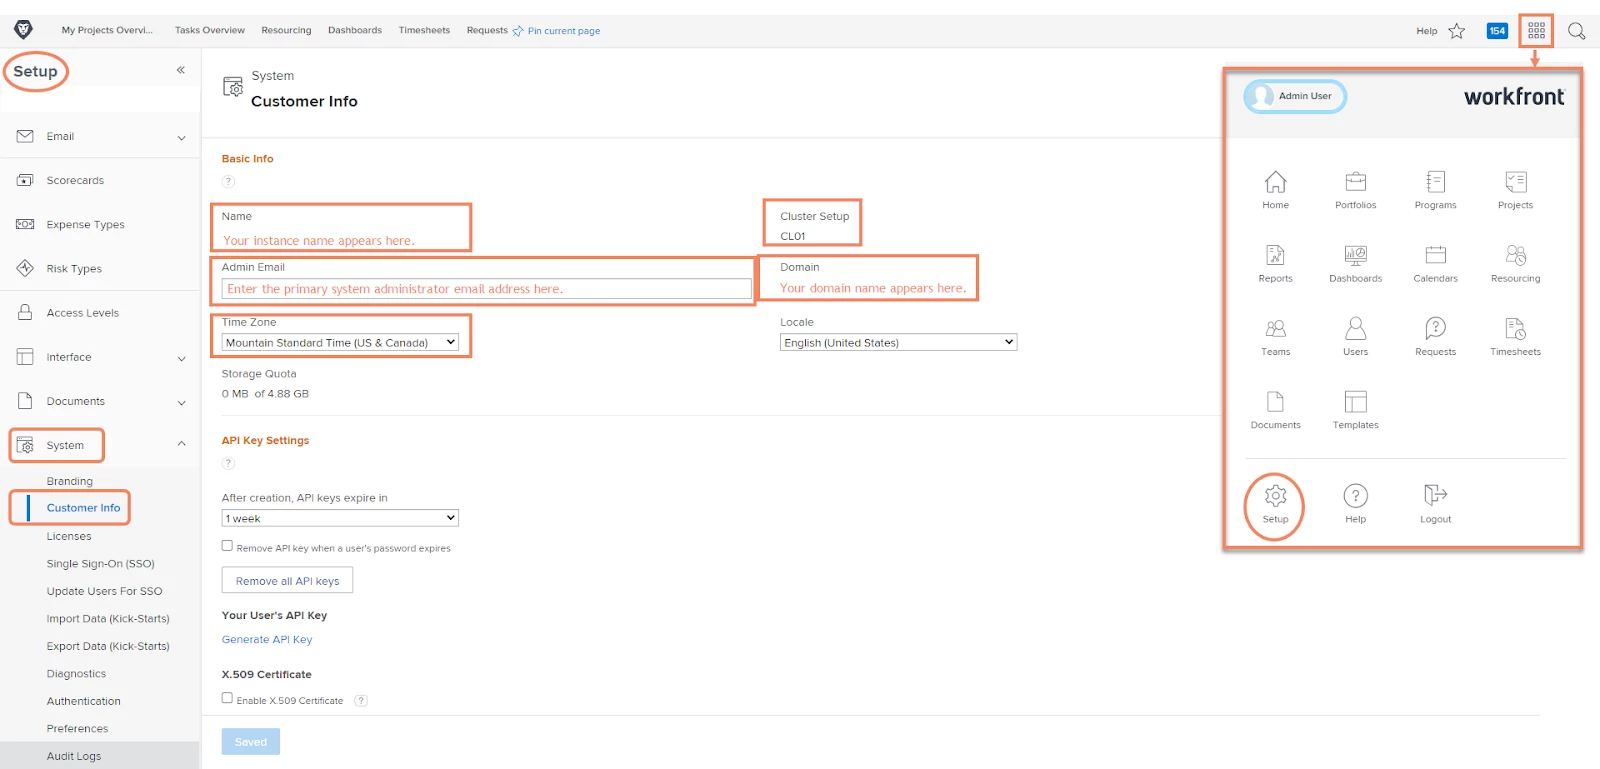
Task: Open Projects from the main menu
Action: (1516, 190)
